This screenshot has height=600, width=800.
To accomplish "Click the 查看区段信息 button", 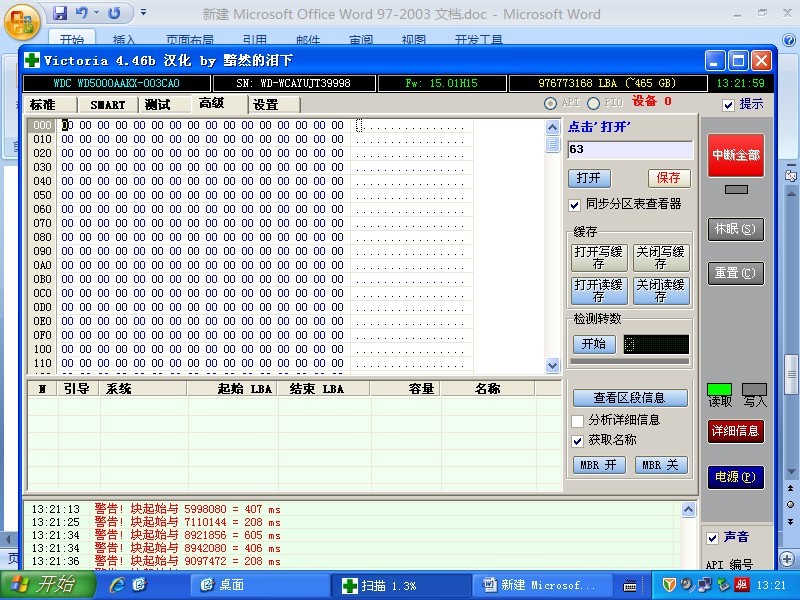I will click(630, 398).
